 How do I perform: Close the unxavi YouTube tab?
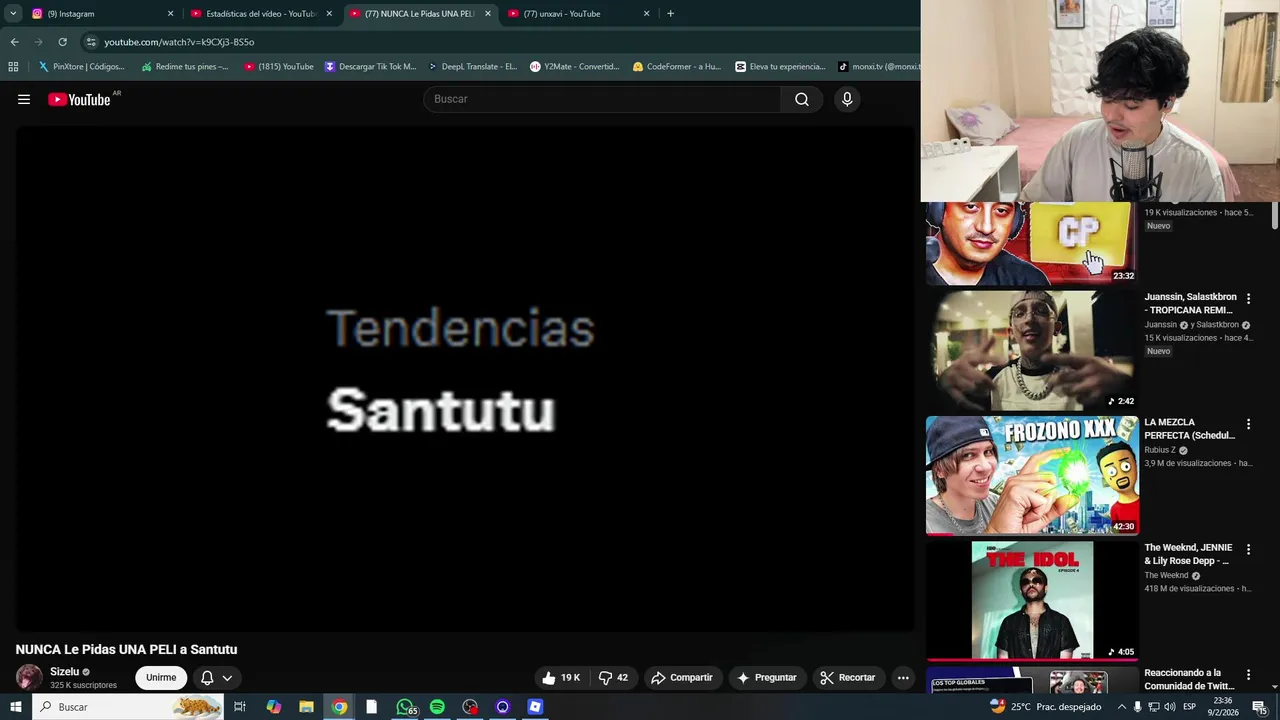[646, 14]
